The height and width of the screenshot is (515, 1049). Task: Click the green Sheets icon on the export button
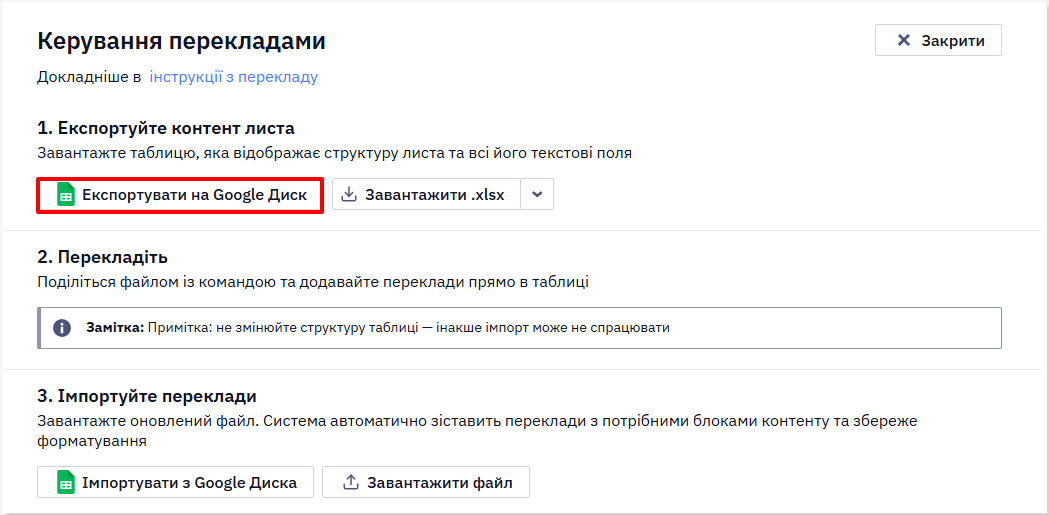point(66,195)
